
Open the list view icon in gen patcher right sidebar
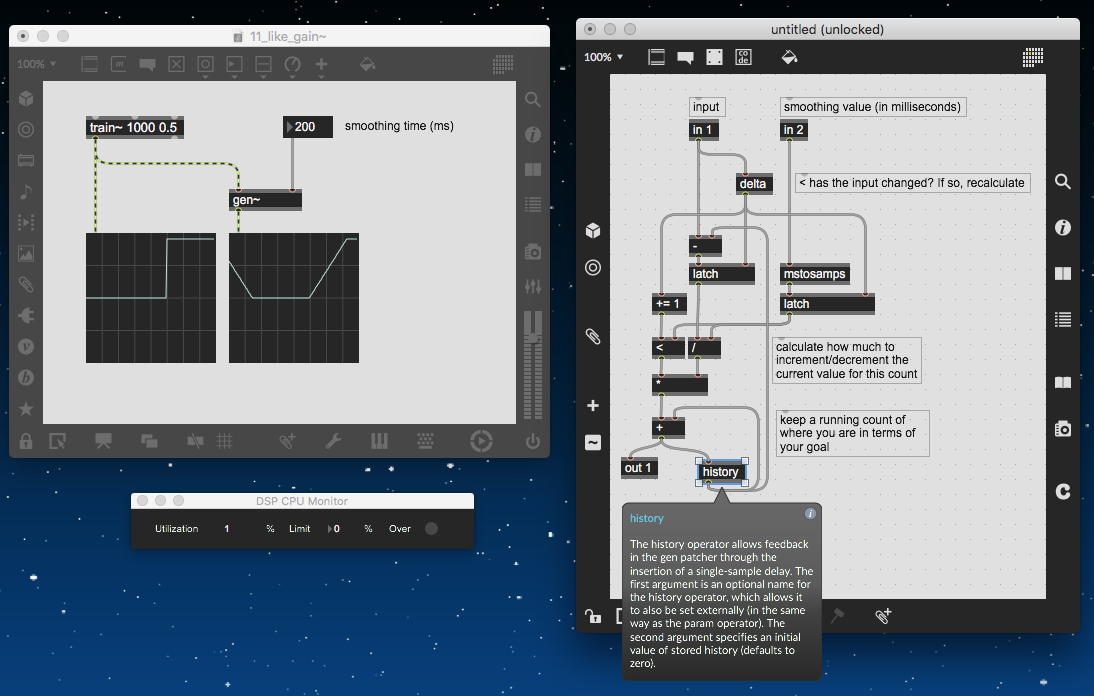coord(1063,319)
